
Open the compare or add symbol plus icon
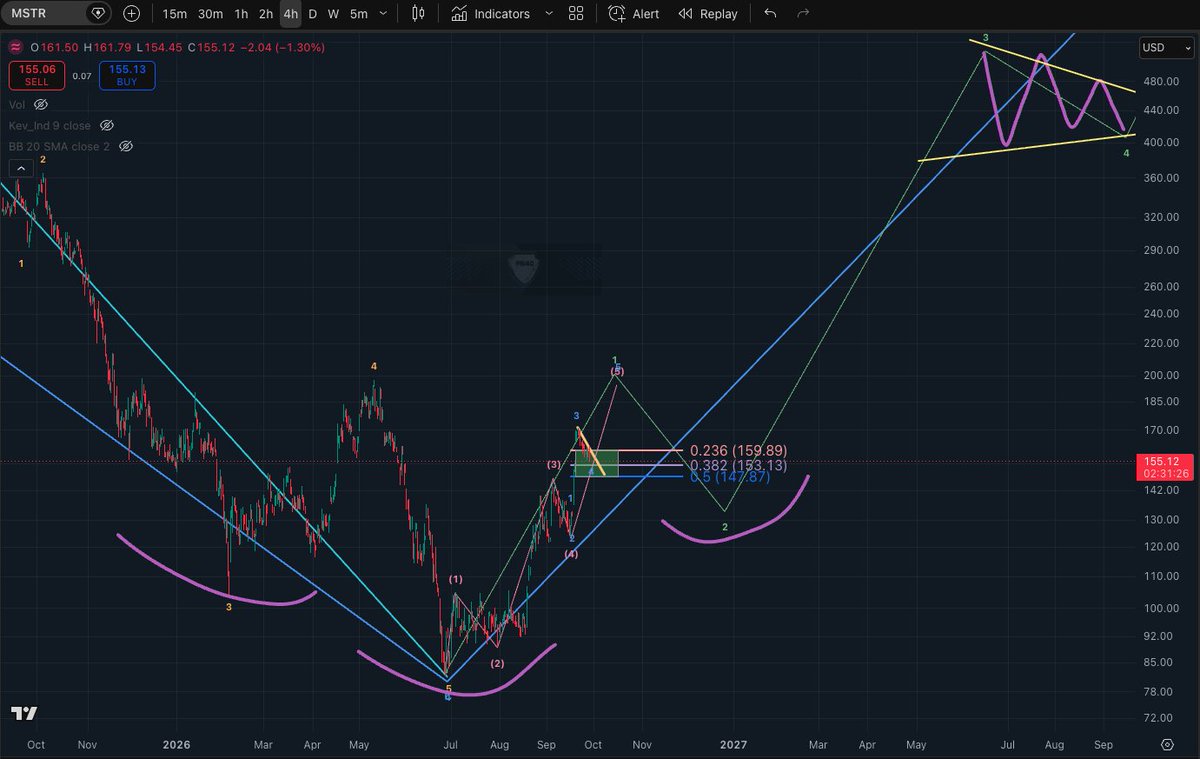pos(132,14)
